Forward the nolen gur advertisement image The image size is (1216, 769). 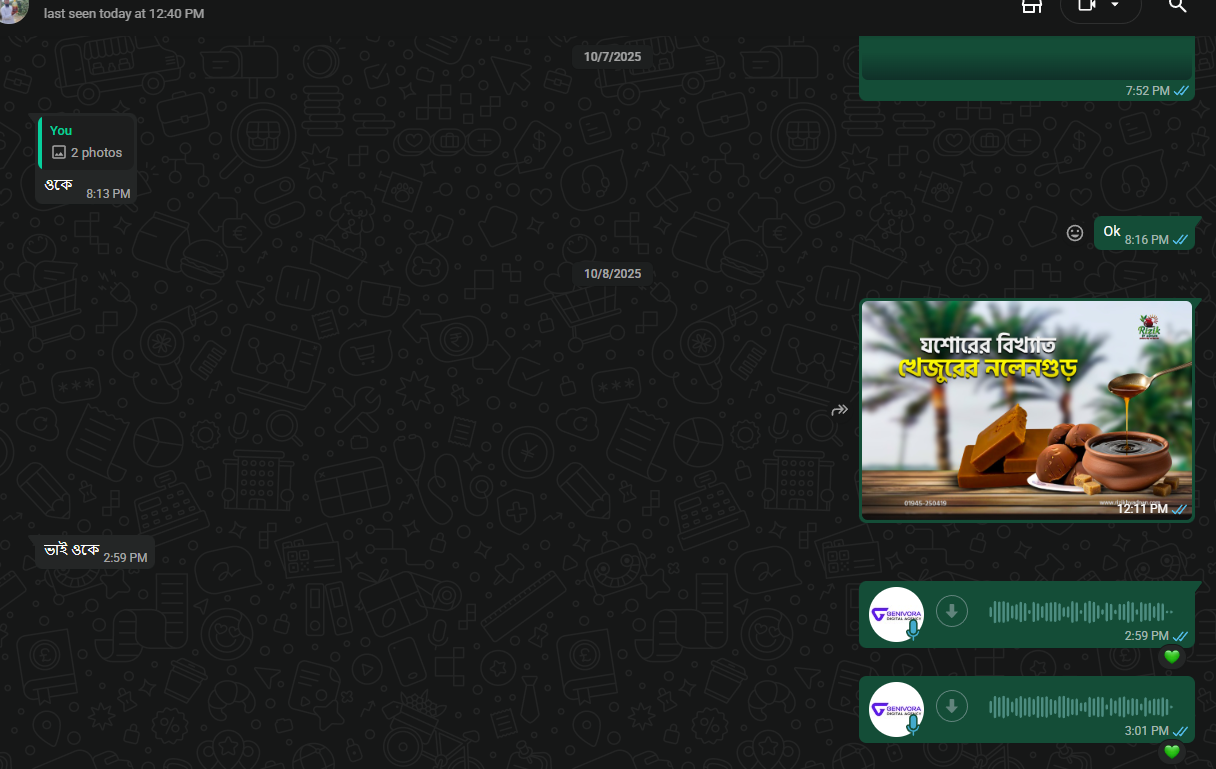click(x=839, y=410)
